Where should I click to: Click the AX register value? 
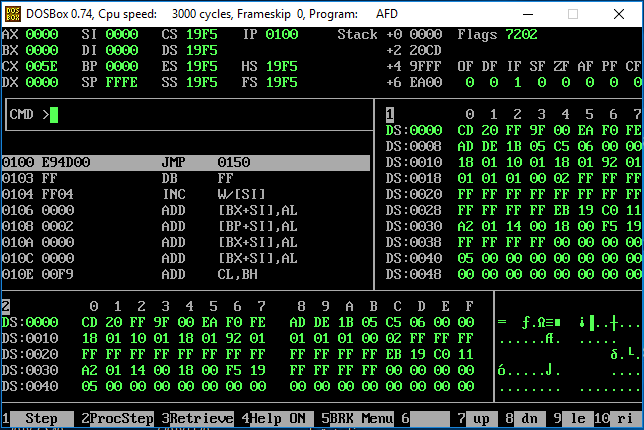point(42,34)
